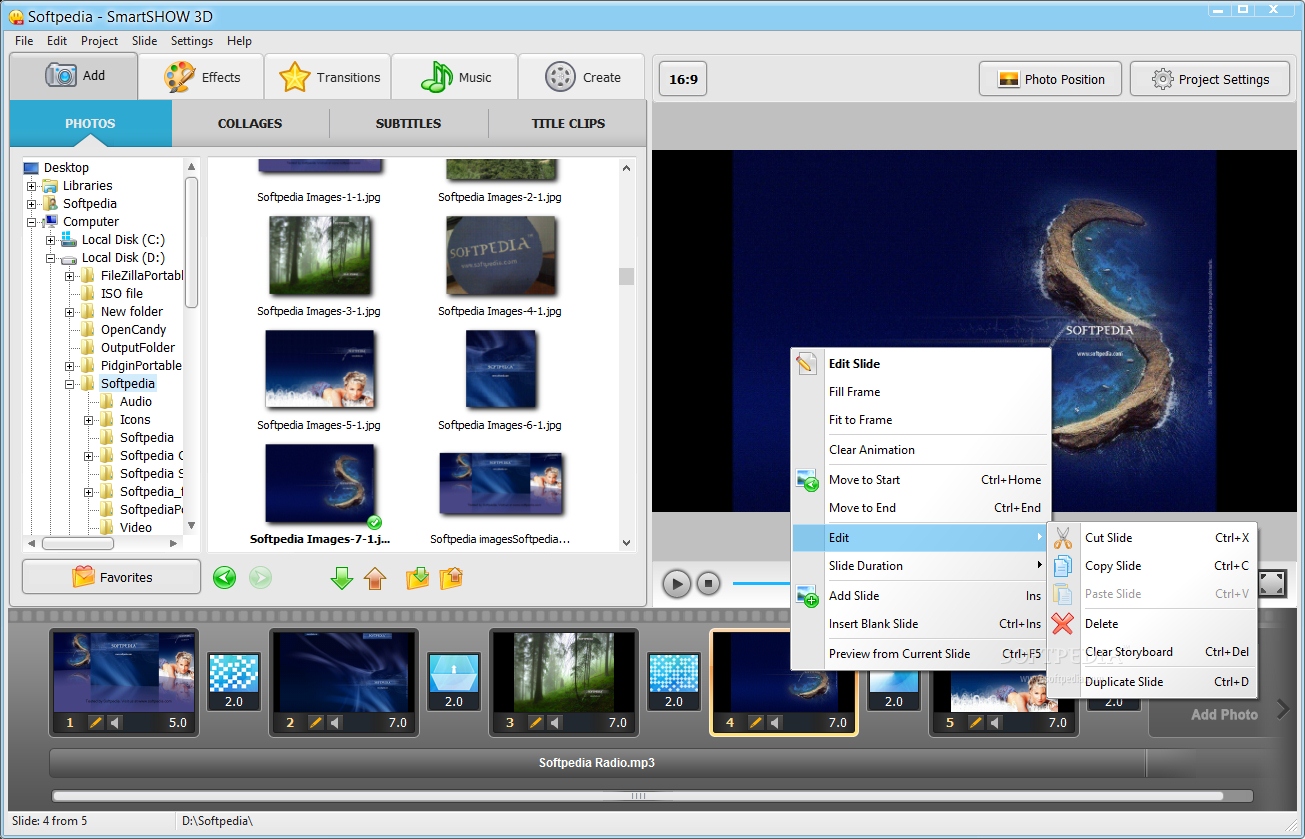Open the Help menu
This screenshot has width=1305, height=839.
[239, 41]
